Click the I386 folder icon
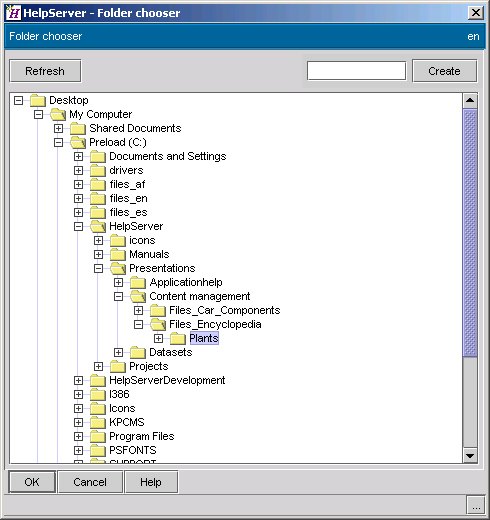490x520 pixels. coord(98,394)
